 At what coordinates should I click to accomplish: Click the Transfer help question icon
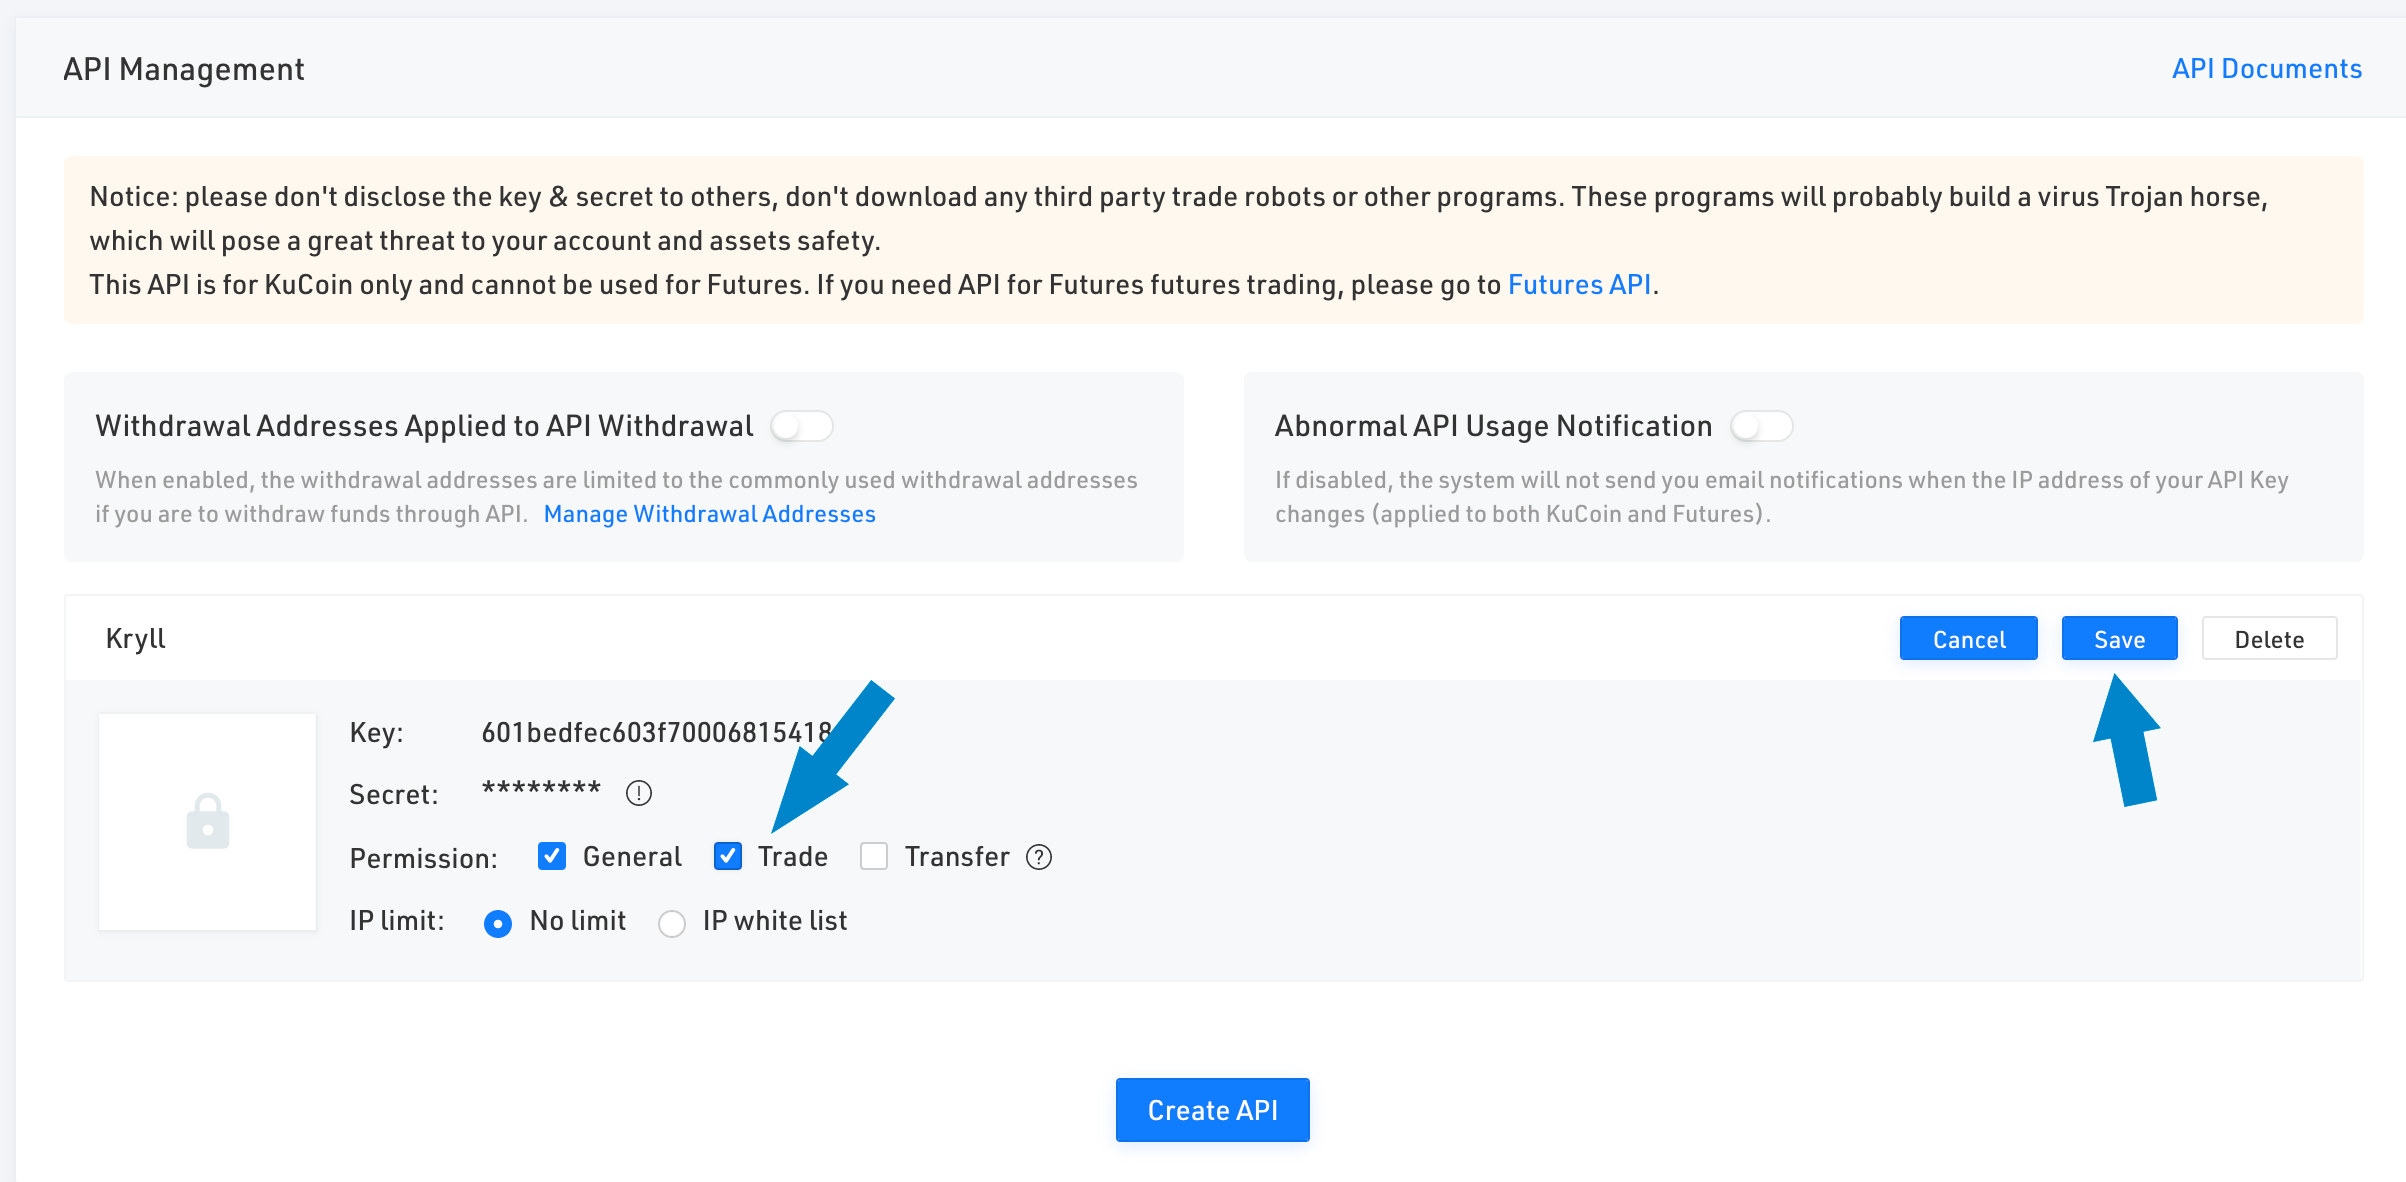click(x=1039, y=857)
